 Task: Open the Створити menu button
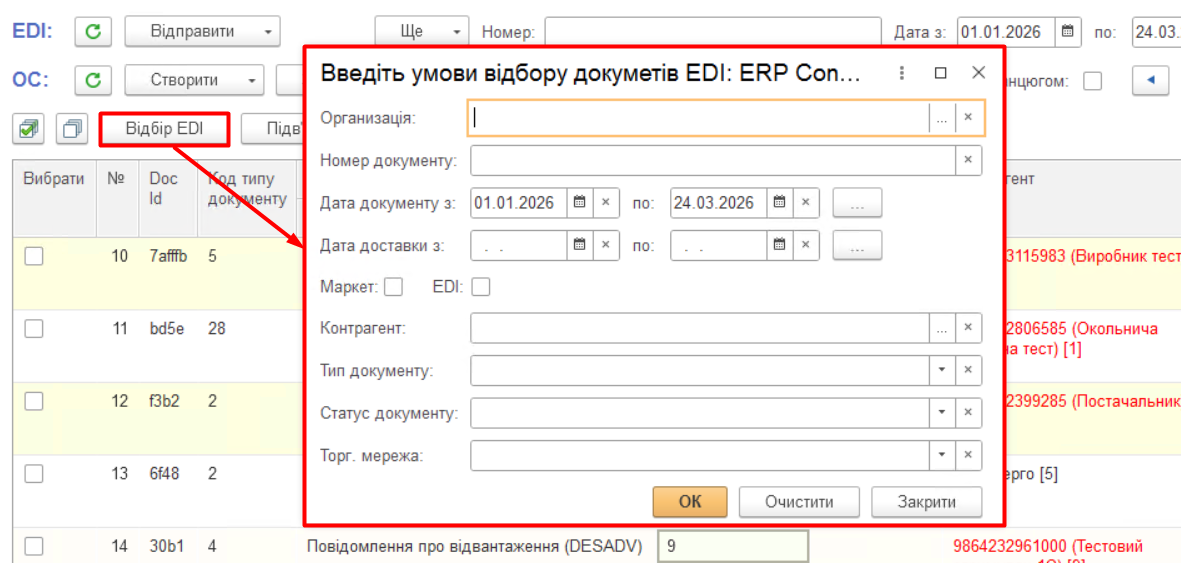point(193,80)
